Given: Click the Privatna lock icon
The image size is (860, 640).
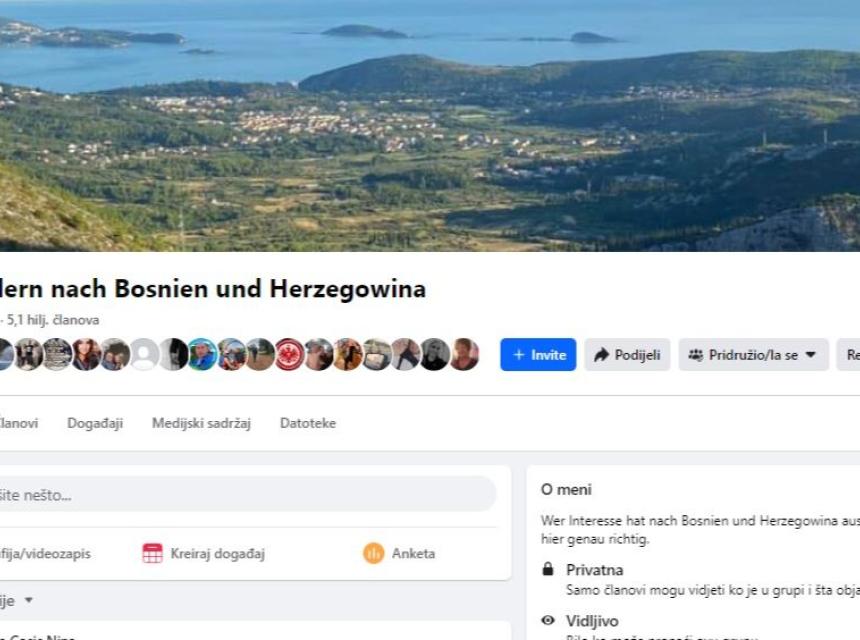Looking at the screenshot, I should [547, 570].
